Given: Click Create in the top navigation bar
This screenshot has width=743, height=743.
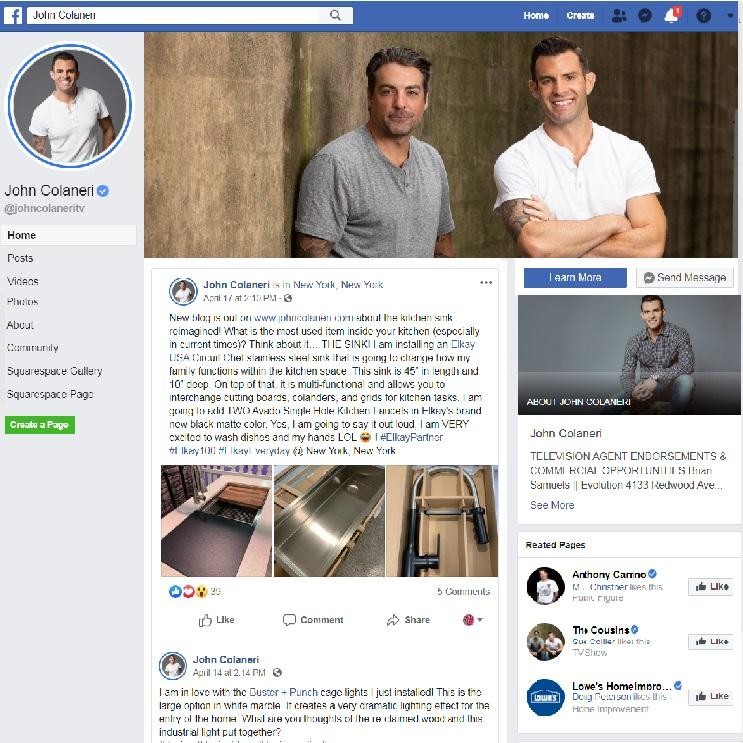Looking at the screenshot, I should click(580, 16).
